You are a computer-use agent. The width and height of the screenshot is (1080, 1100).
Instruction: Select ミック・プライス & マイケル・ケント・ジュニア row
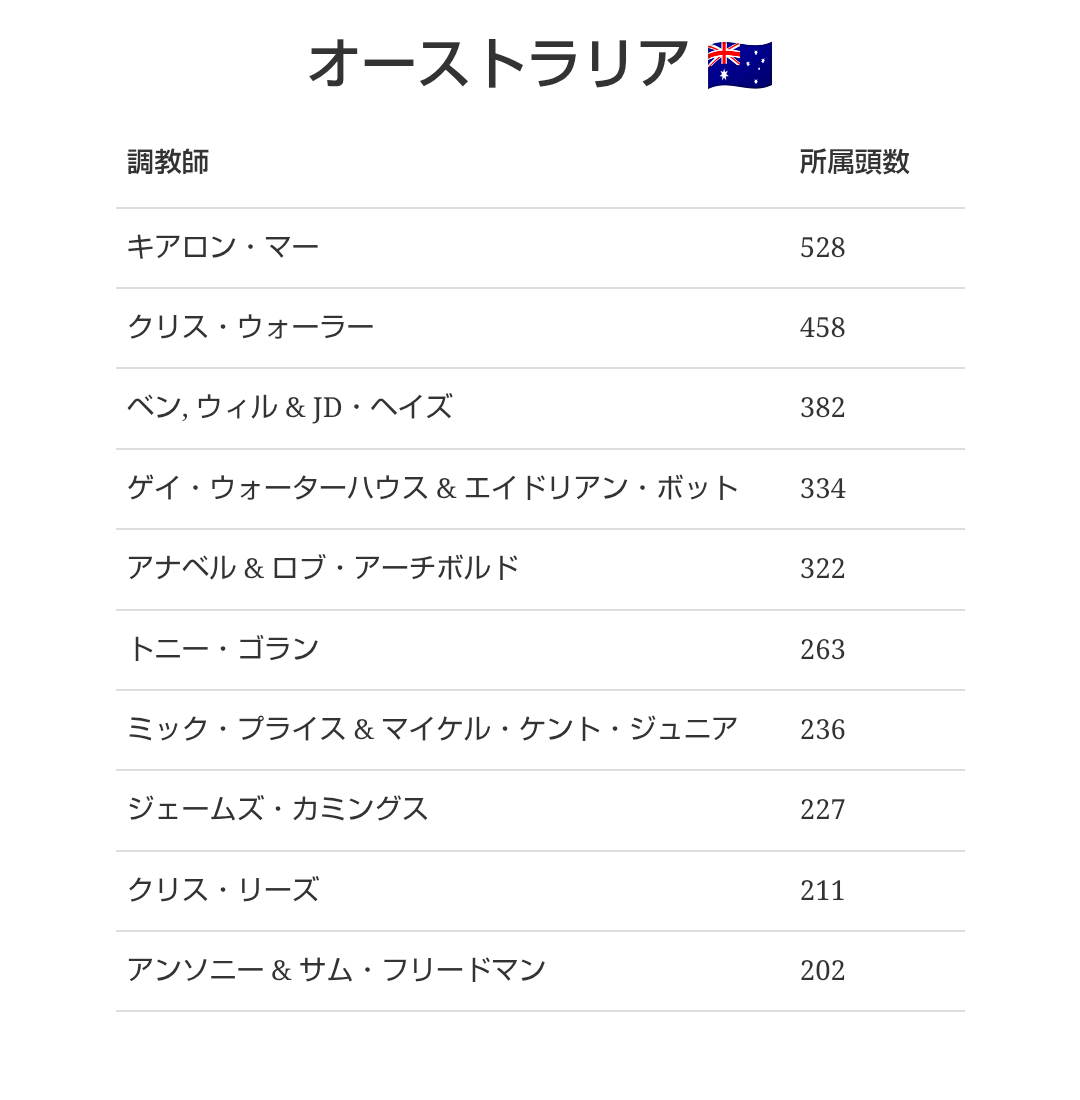(540, 730)
